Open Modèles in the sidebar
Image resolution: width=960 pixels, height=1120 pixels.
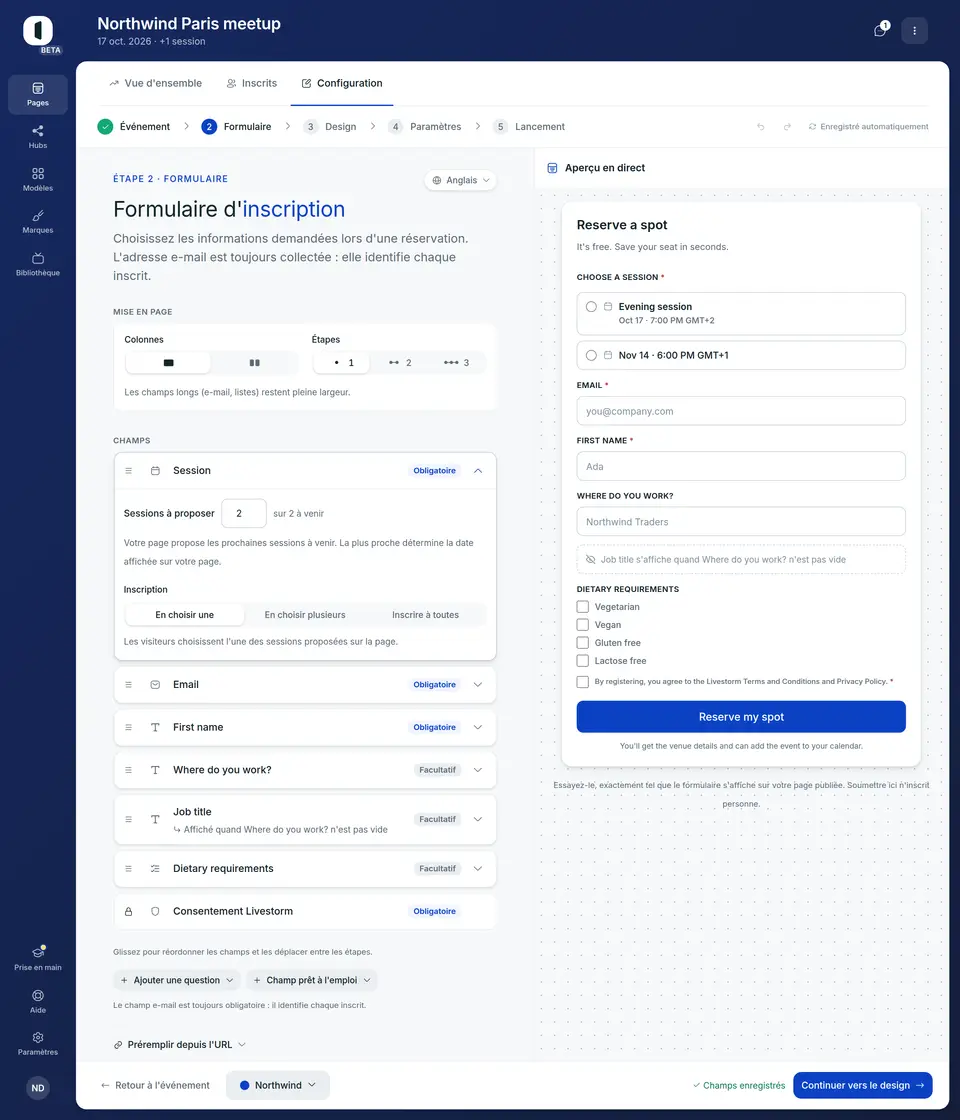[x=38, y=179]
